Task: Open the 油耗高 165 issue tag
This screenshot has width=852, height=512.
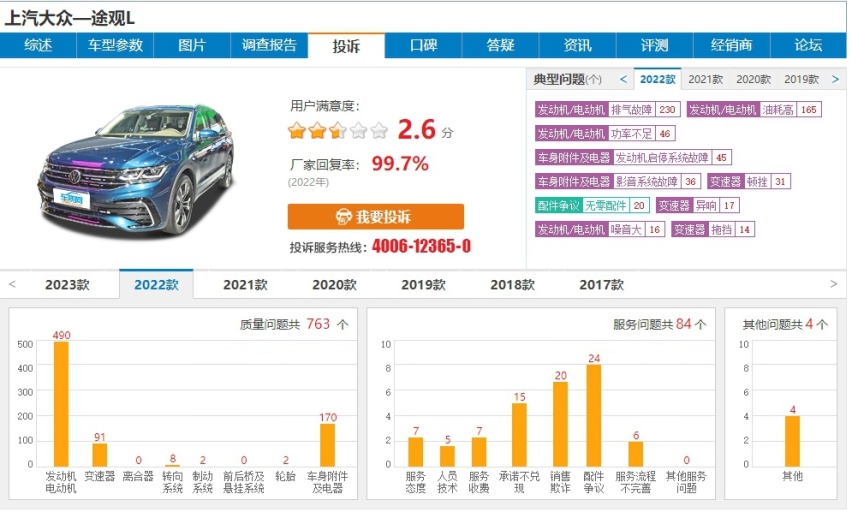Action: coord(754,110)
